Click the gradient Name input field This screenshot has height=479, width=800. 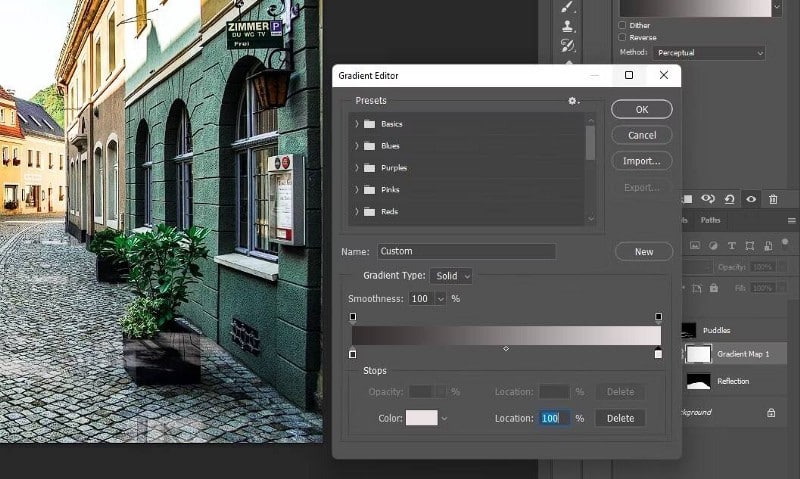[466, 251]
